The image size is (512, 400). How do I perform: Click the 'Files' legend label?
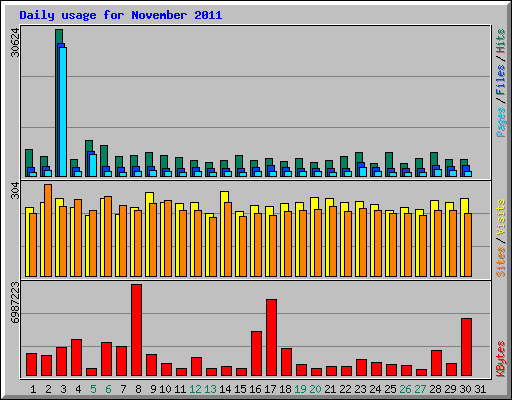tap(501, 80)
